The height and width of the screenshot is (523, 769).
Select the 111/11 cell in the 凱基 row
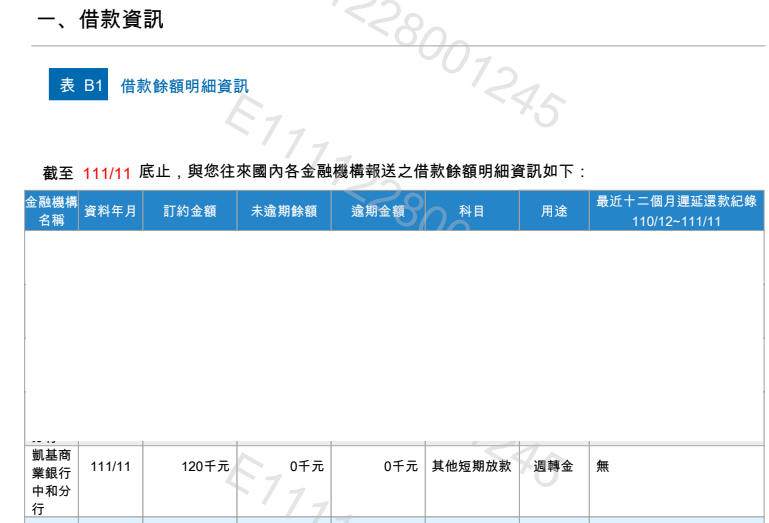coord(110,466)
